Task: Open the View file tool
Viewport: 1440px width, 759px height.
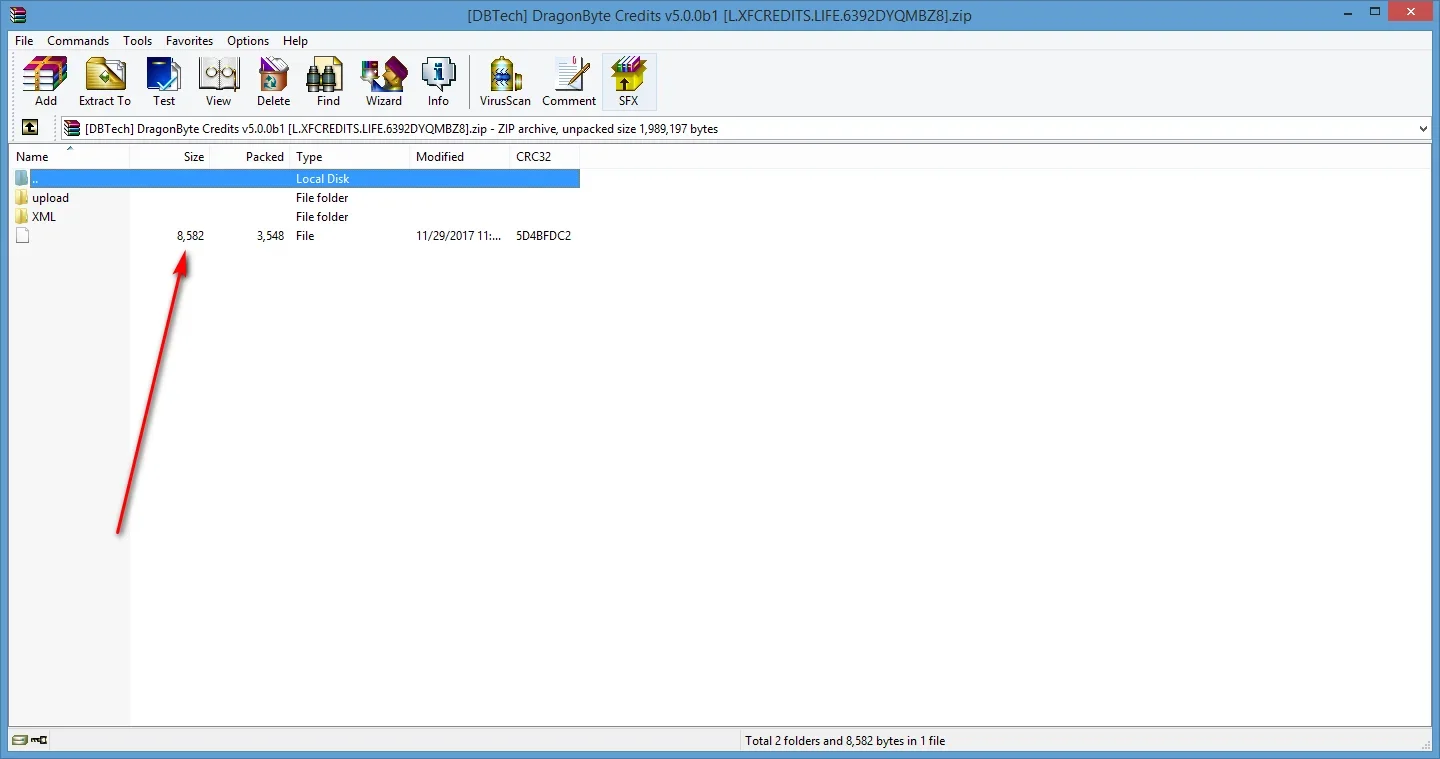Action: (x=218, y=81)
